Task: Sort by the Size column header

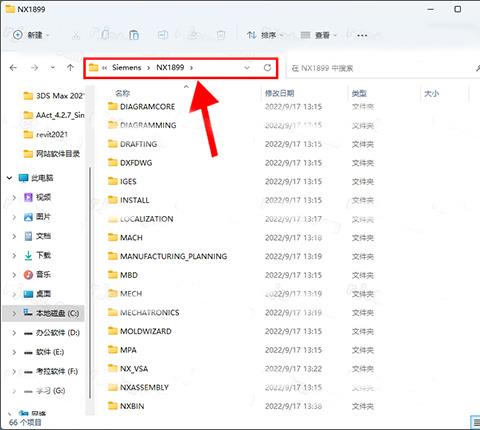Action: tap(431, 93)
